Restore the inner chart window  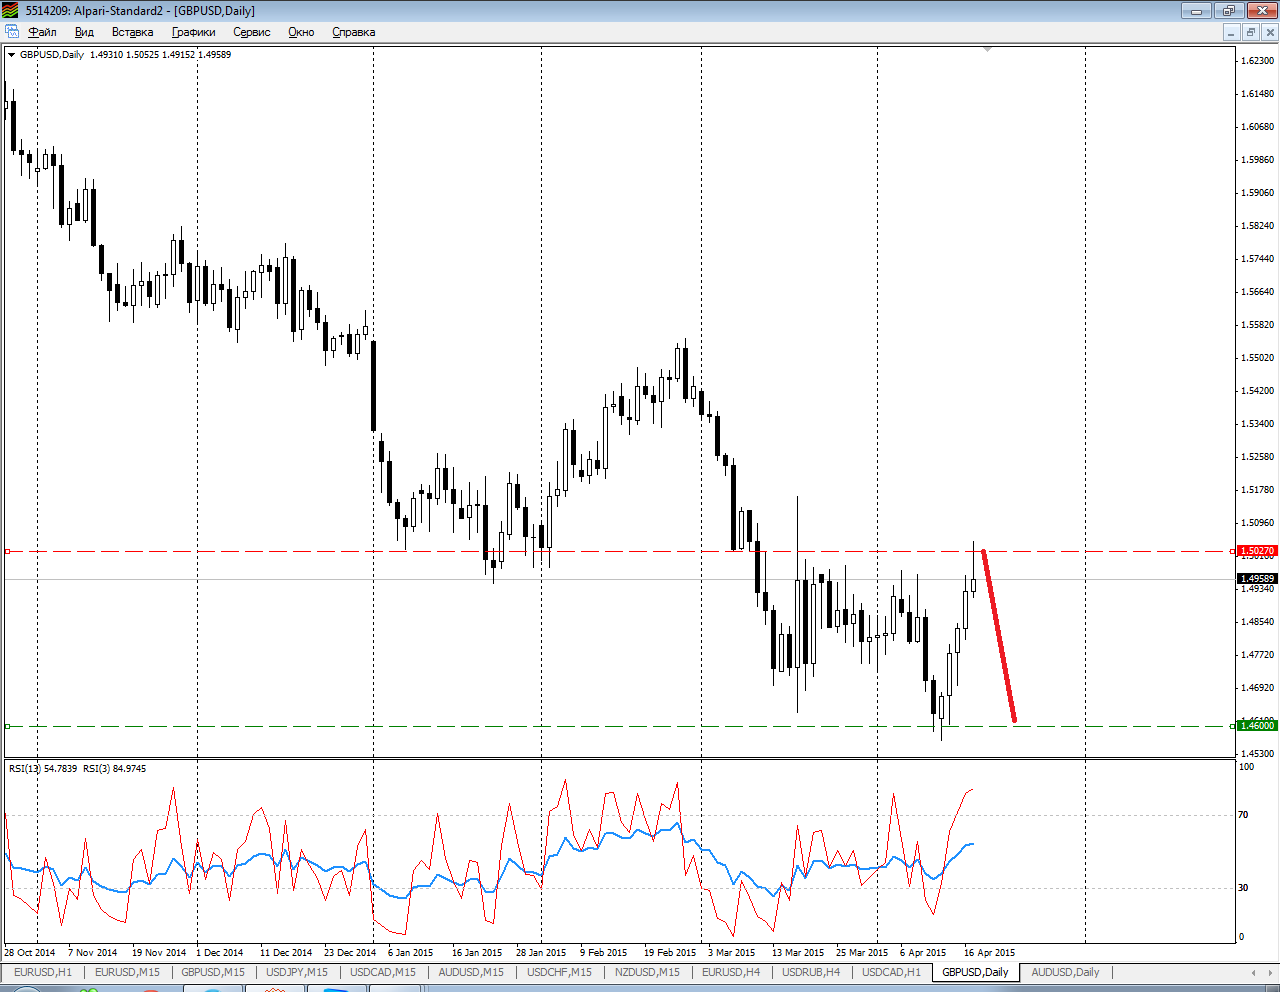(x=1250, y=32)
